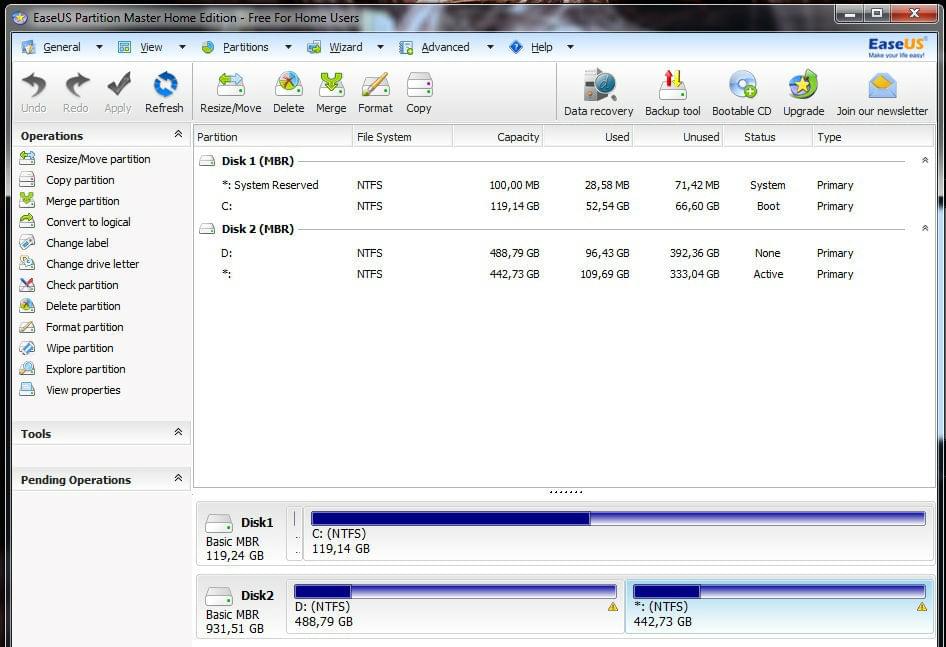The image size is (946, 647).
Task: Expand the Partitions menu dropdown arrow
Action: [288, 47]
